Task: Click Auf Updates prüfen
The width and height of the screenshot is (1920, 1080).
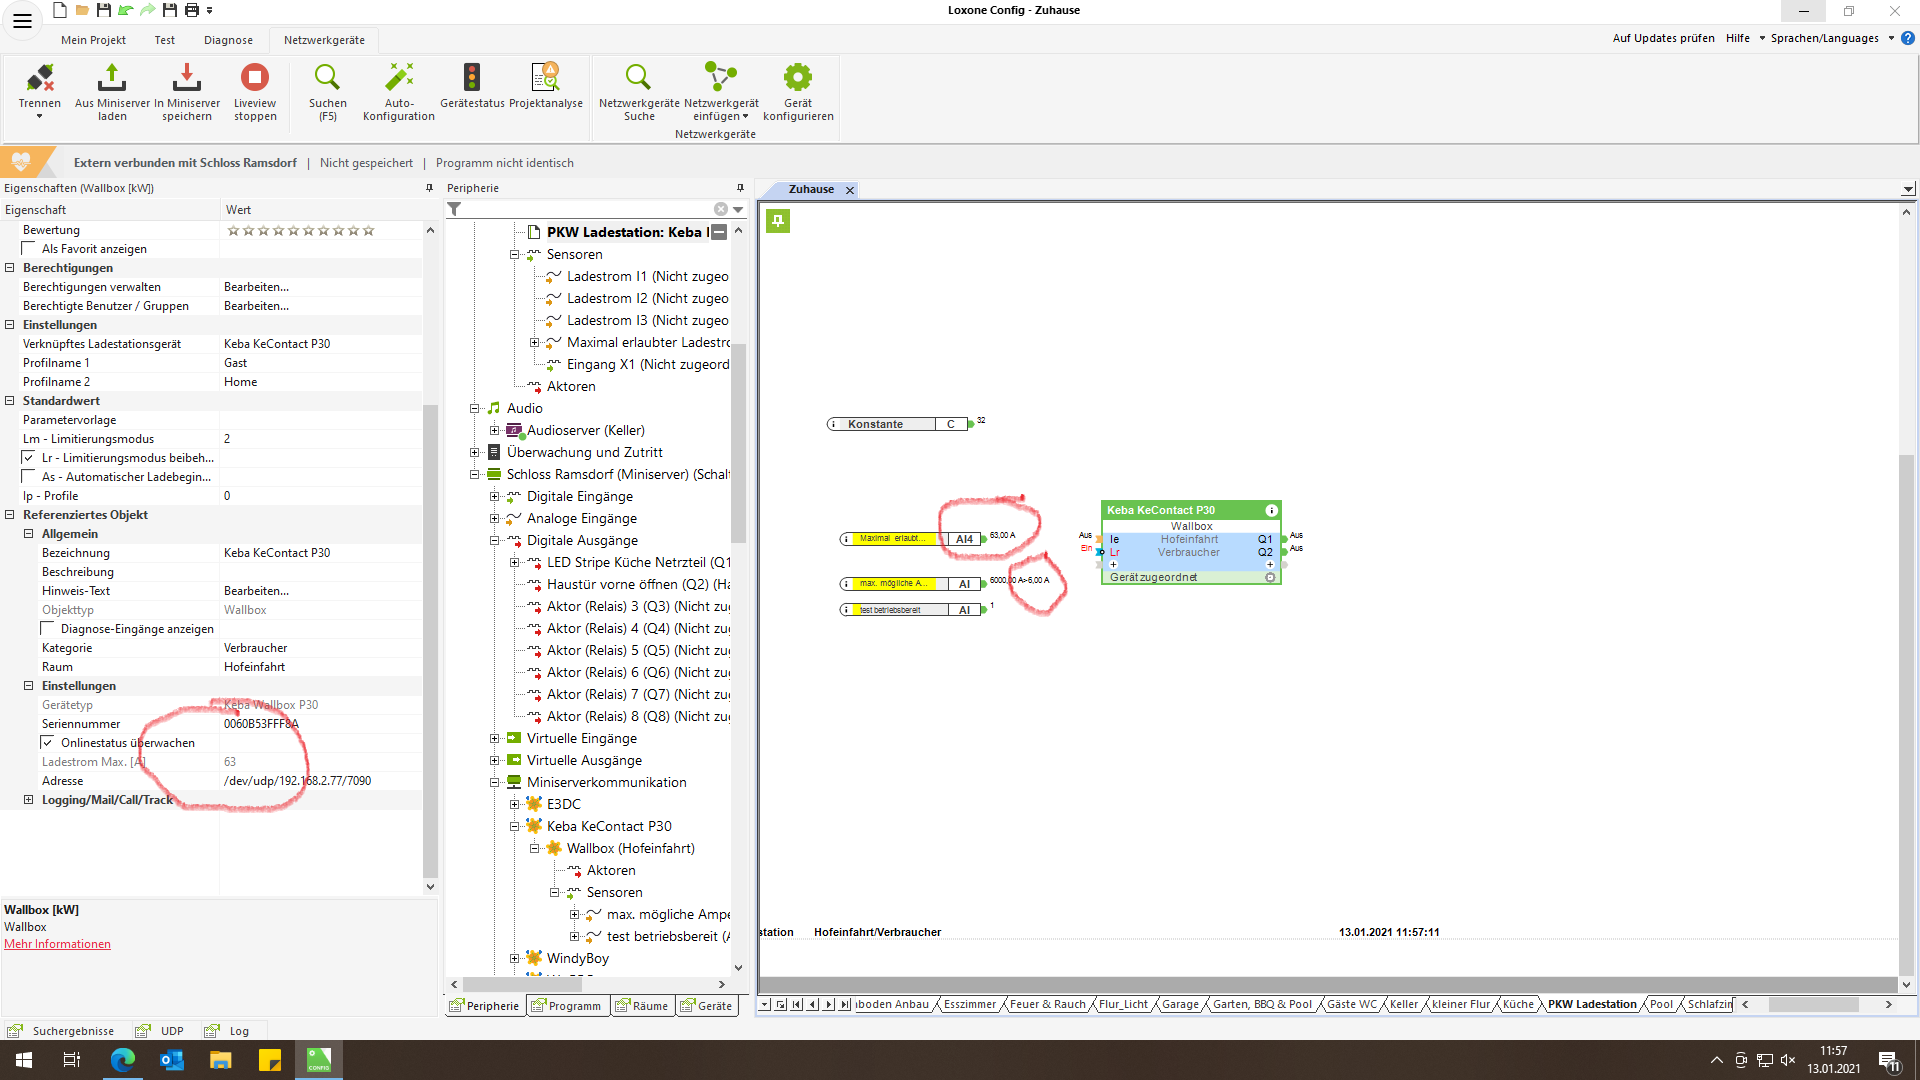Action: click(x=1663, y=38)
